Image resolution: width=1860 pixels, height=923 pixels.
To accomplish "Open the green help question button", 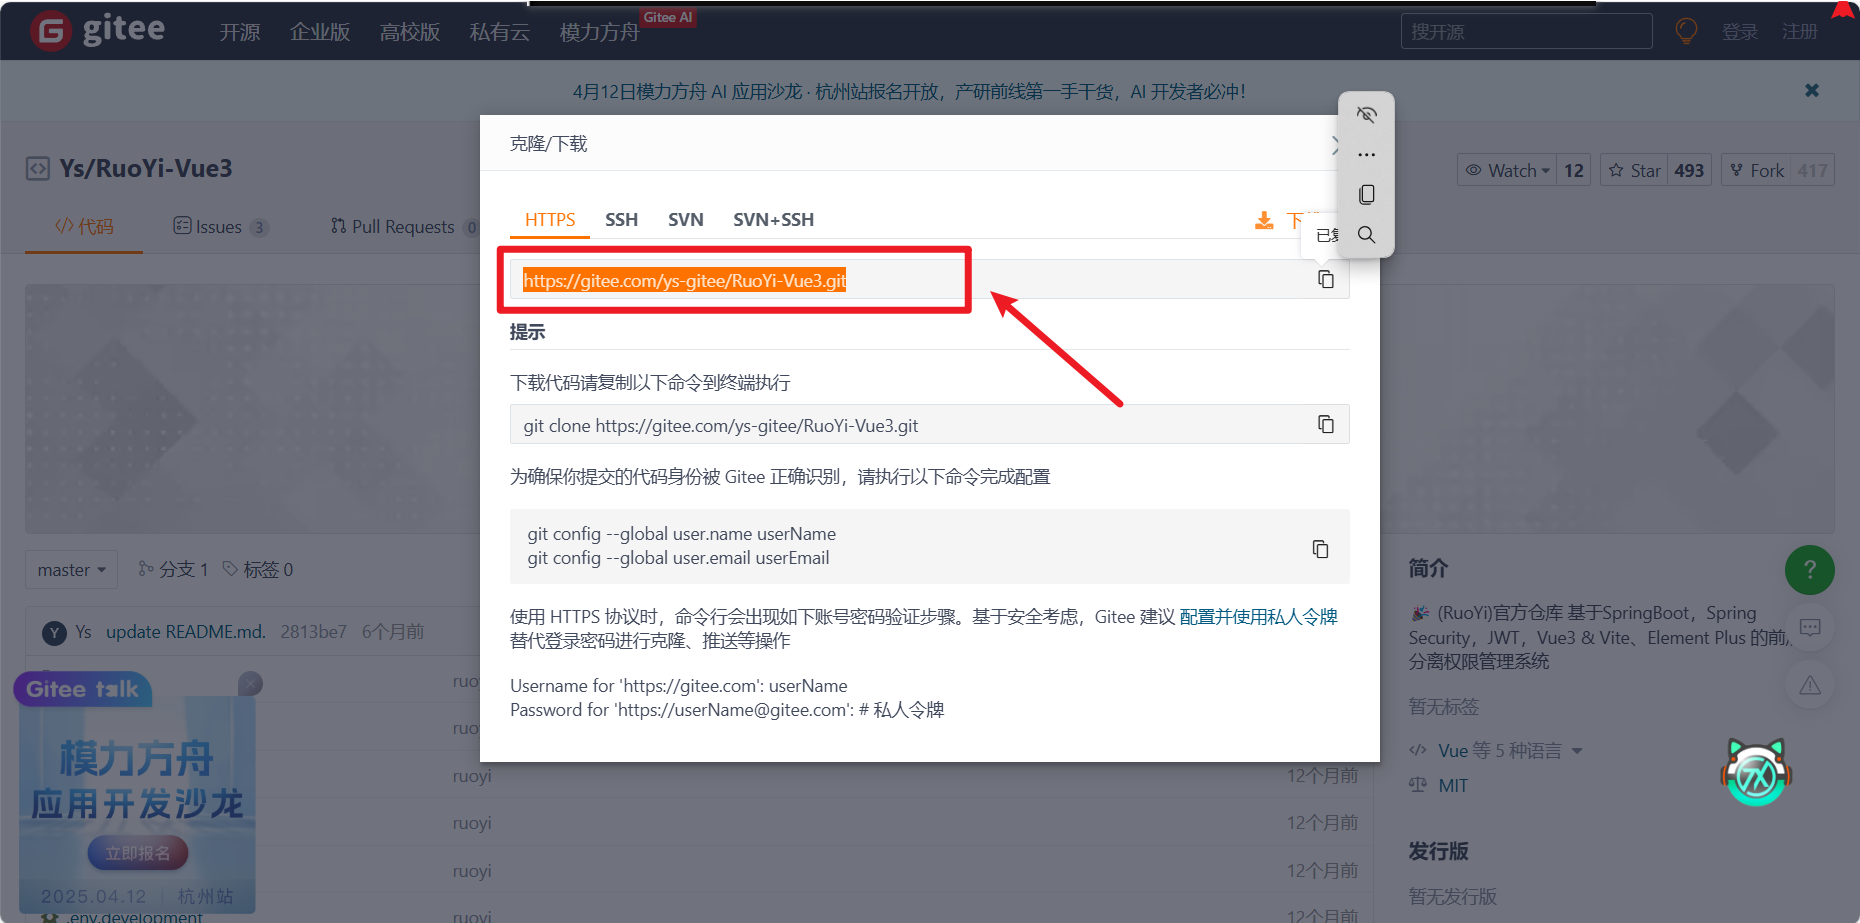I will pos(1810,570).
